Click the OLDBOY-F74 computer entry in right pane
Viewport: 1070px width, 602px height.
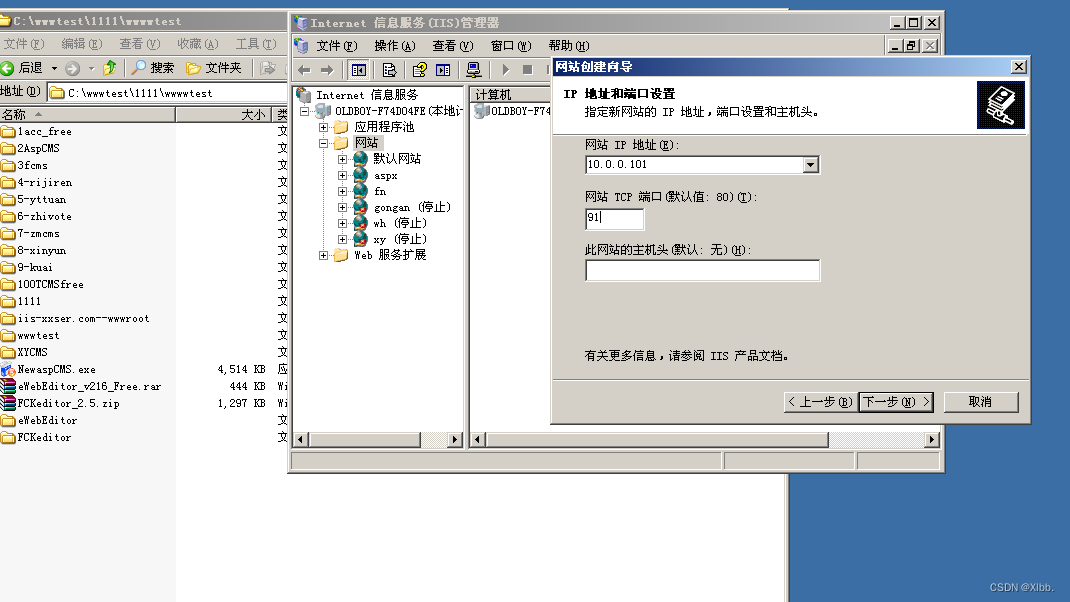[512, 111]
